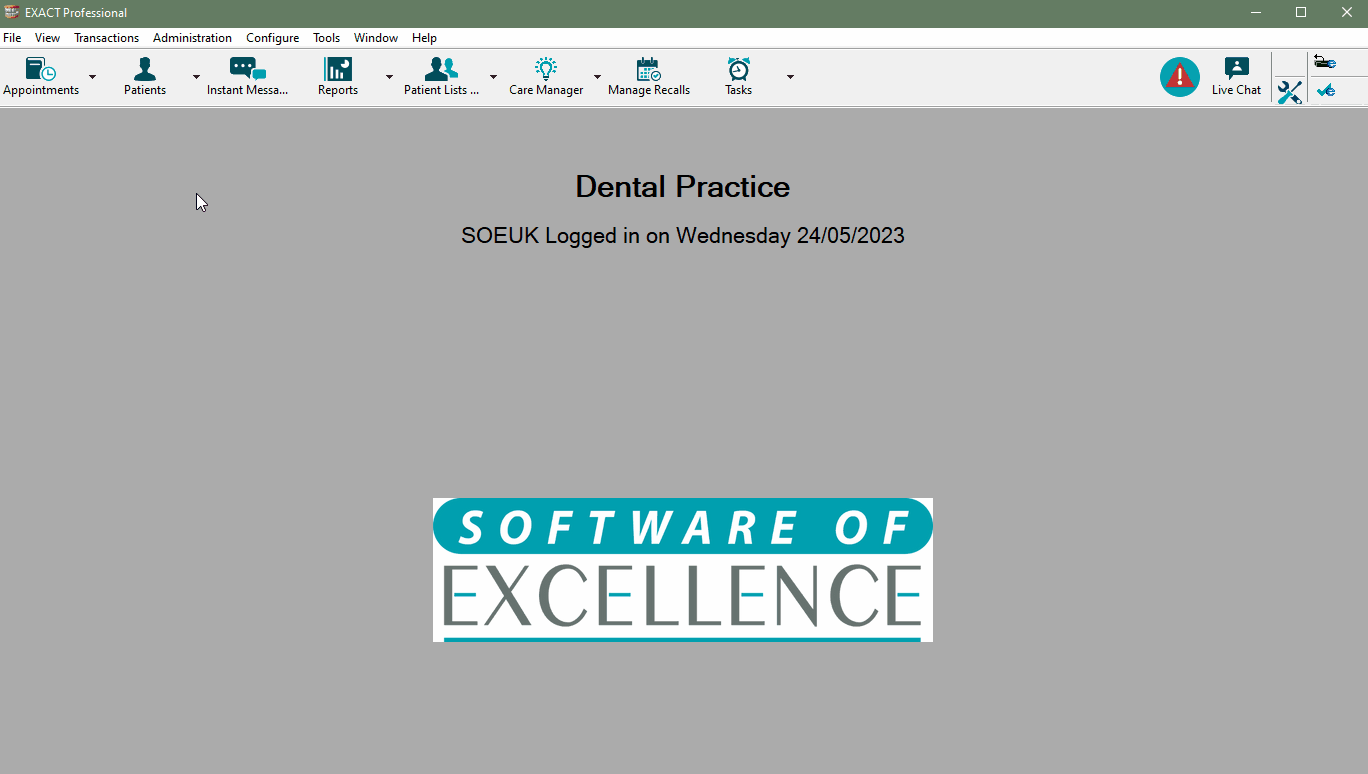
Task: Click the wrench and screwdriver tools icon
Action: tap(1289, 92)
